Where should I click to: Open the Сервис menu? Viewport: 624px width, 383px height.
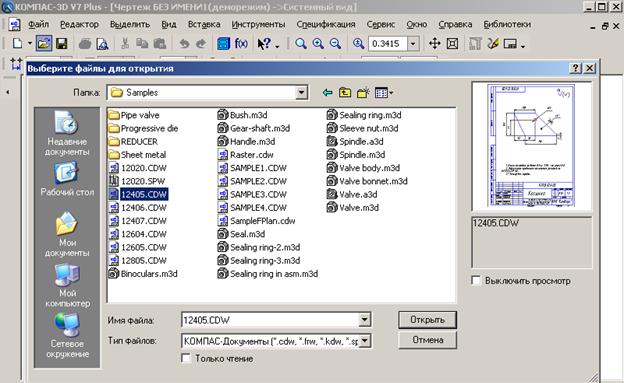[x=381, y=24]
